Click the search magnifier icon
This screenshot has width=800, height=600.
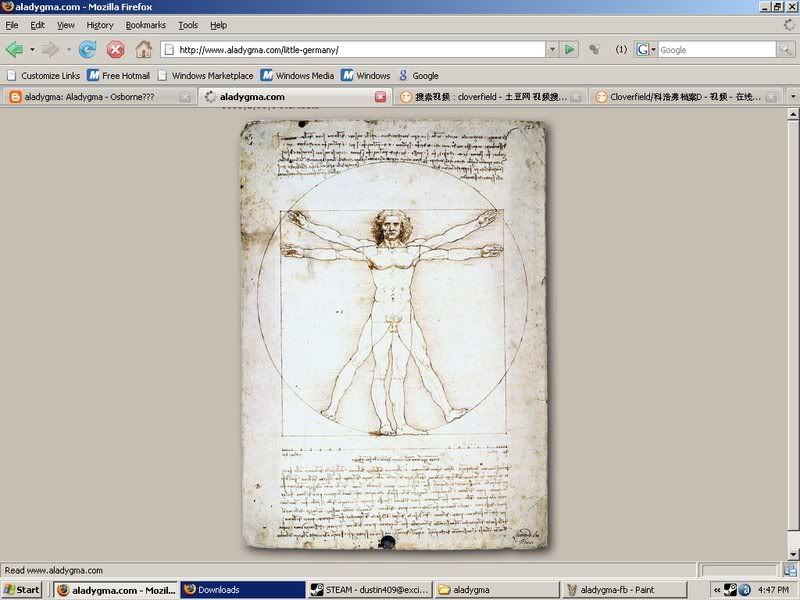coord(787,49)
